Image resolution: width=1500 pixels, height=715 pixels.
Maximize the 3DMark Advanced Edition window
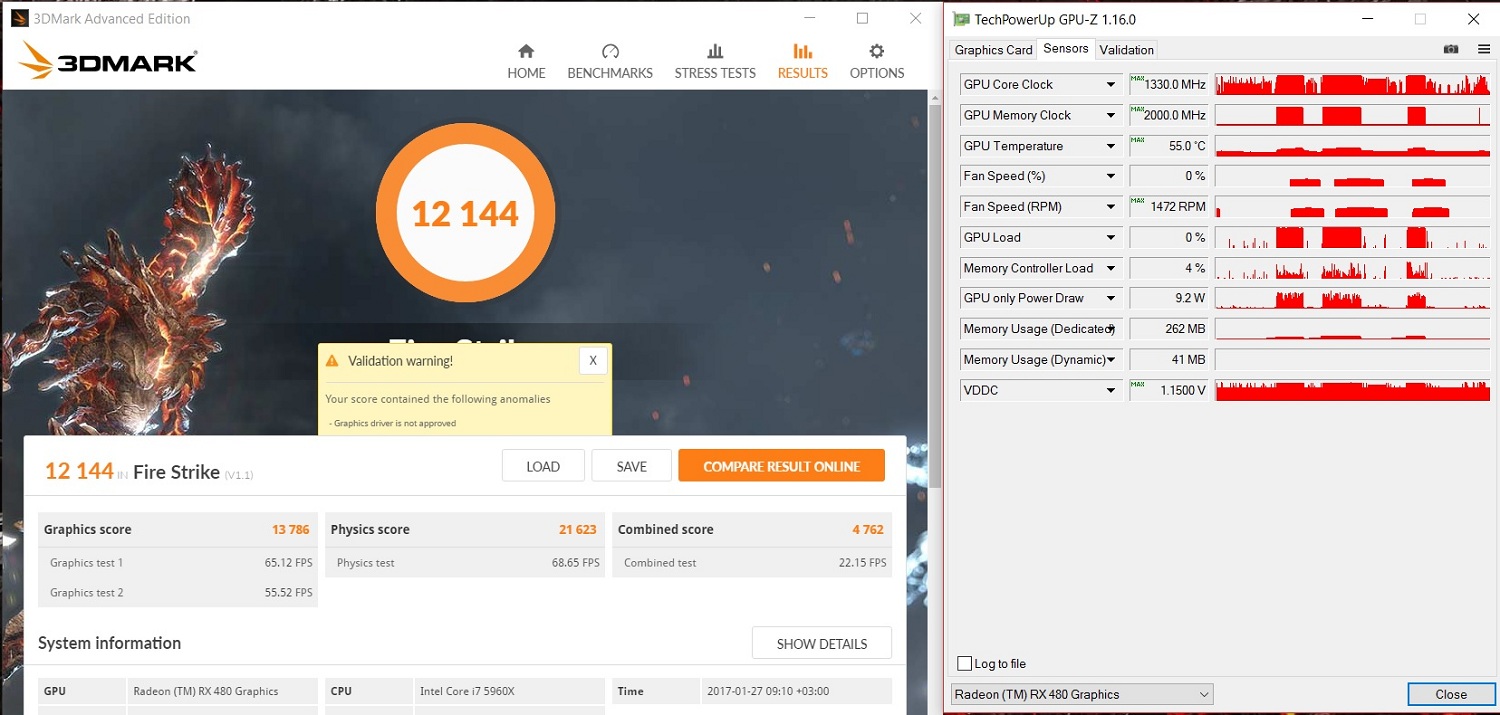[862, 18]
